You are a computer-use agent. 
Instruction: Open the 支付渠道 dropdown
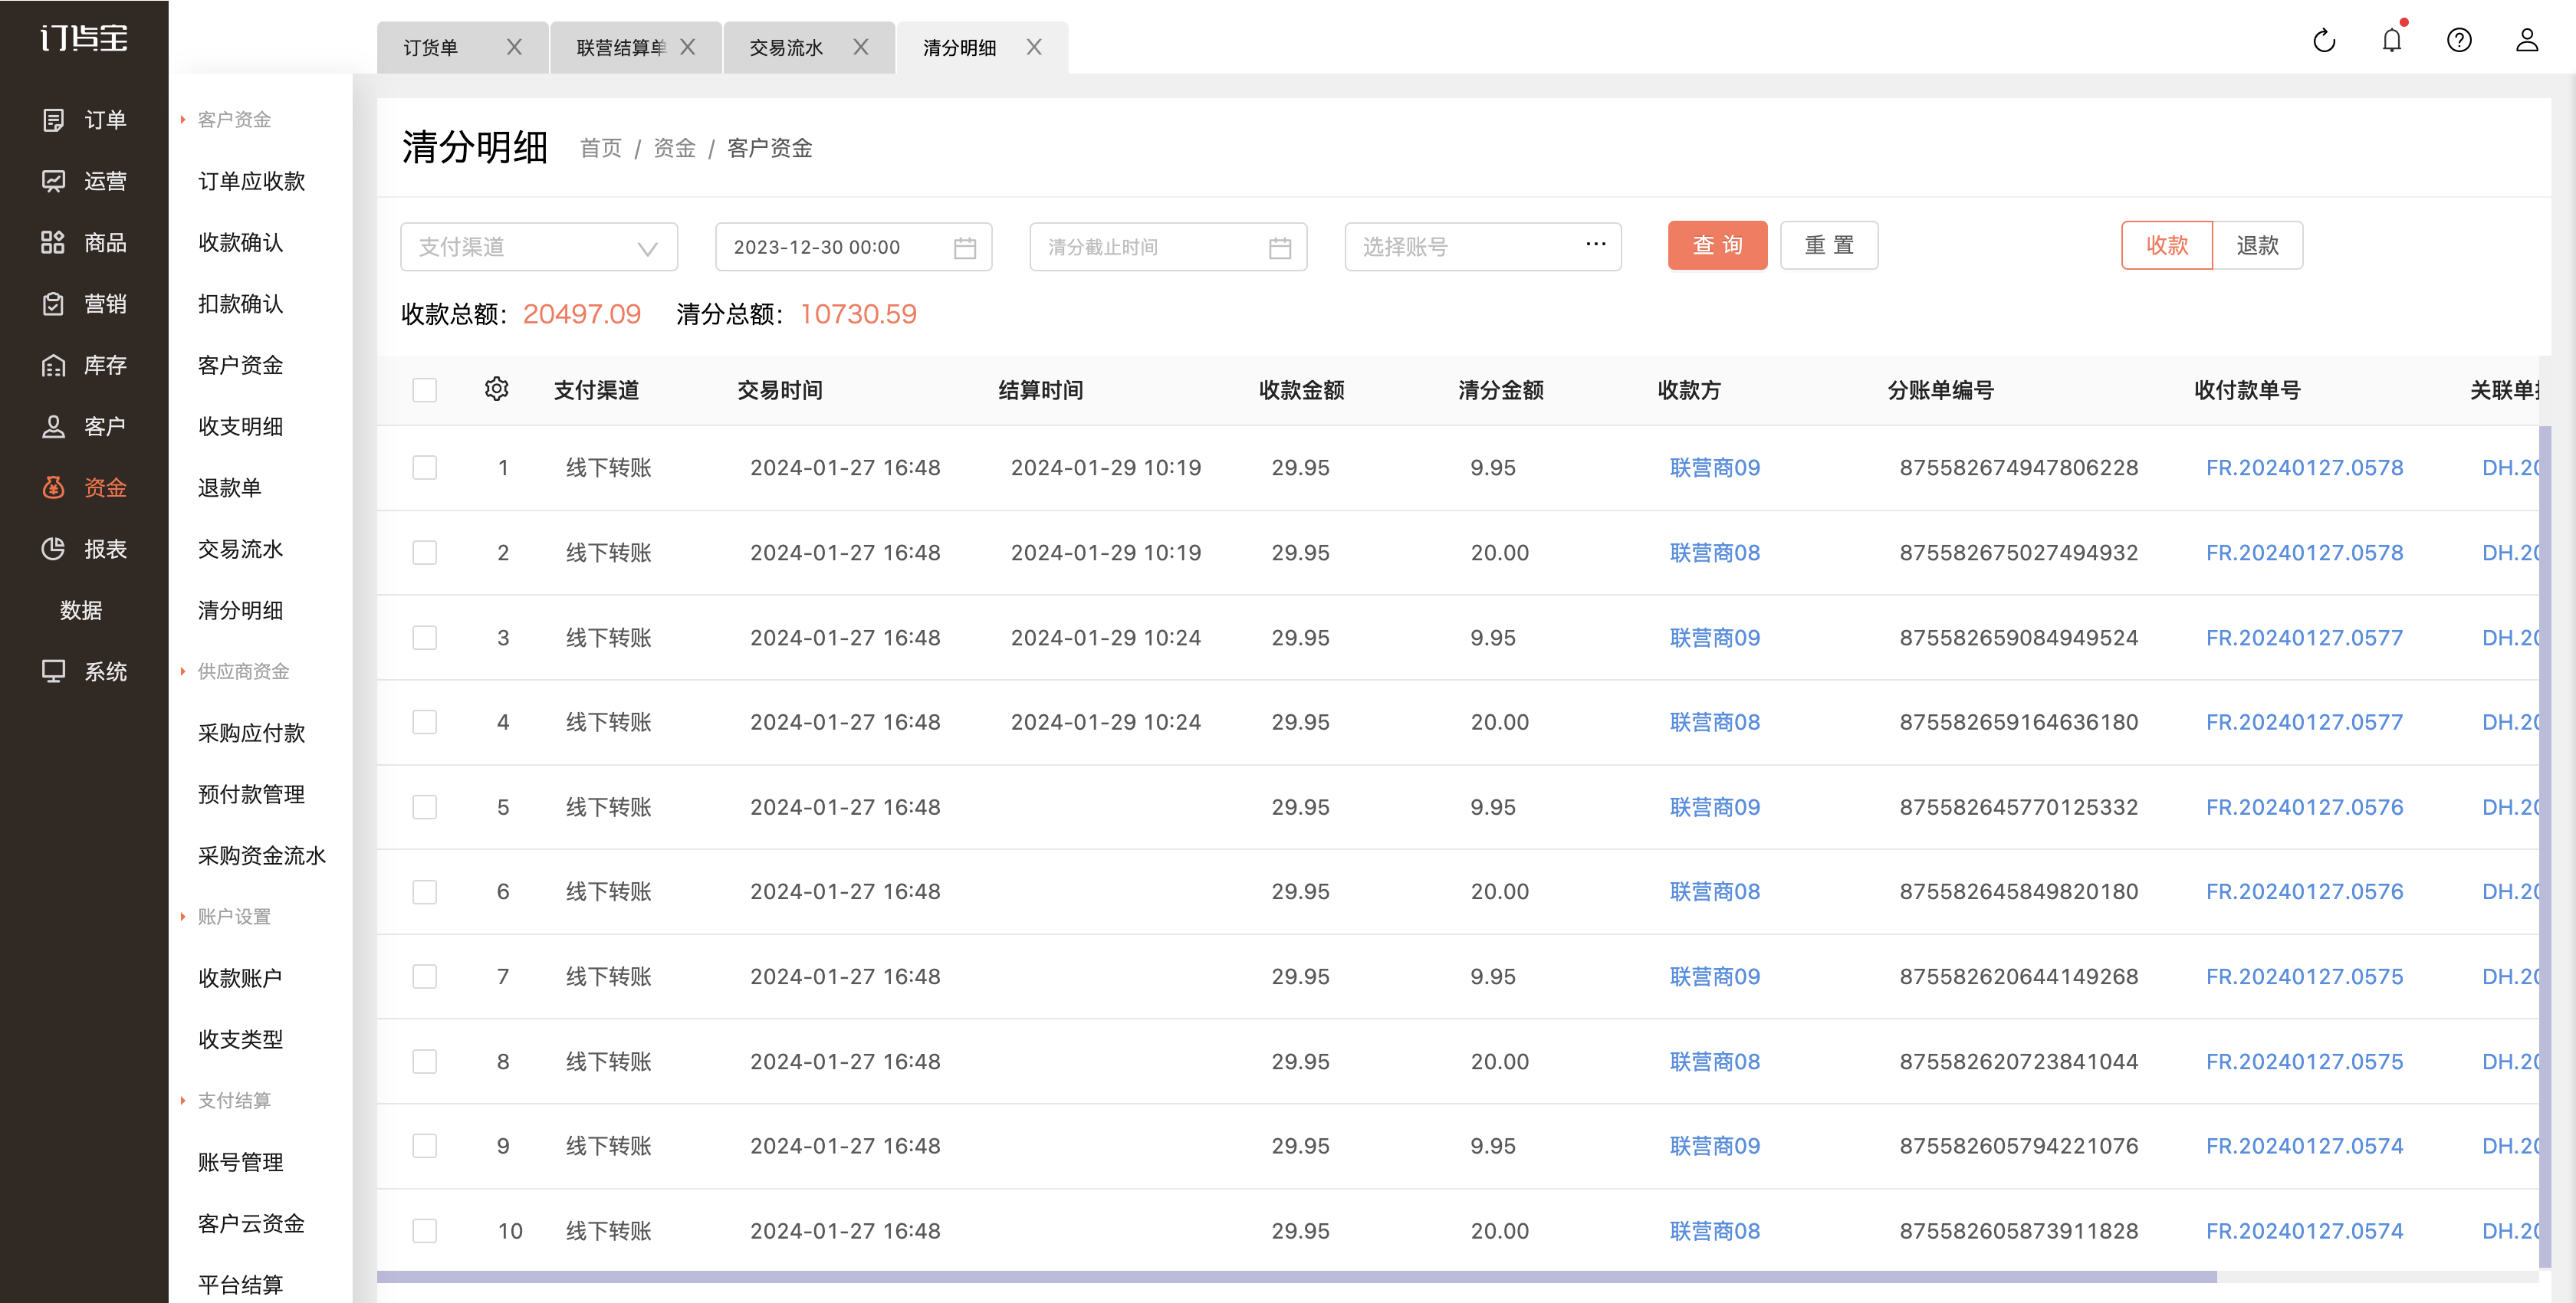click(x=539, y=247)
